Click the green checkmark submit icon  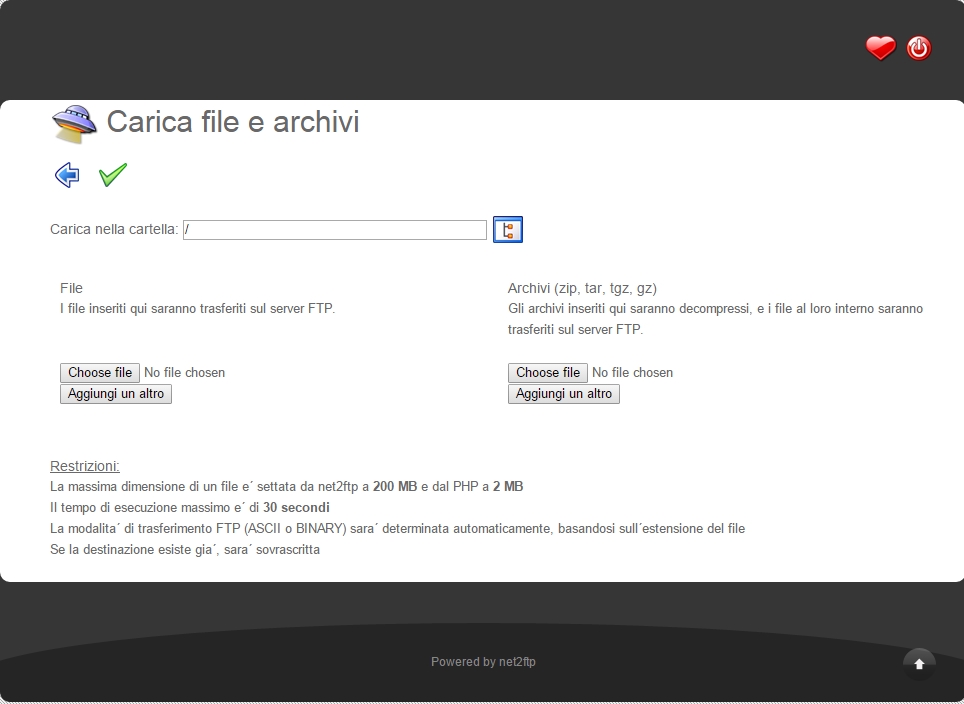pos(113,175)
